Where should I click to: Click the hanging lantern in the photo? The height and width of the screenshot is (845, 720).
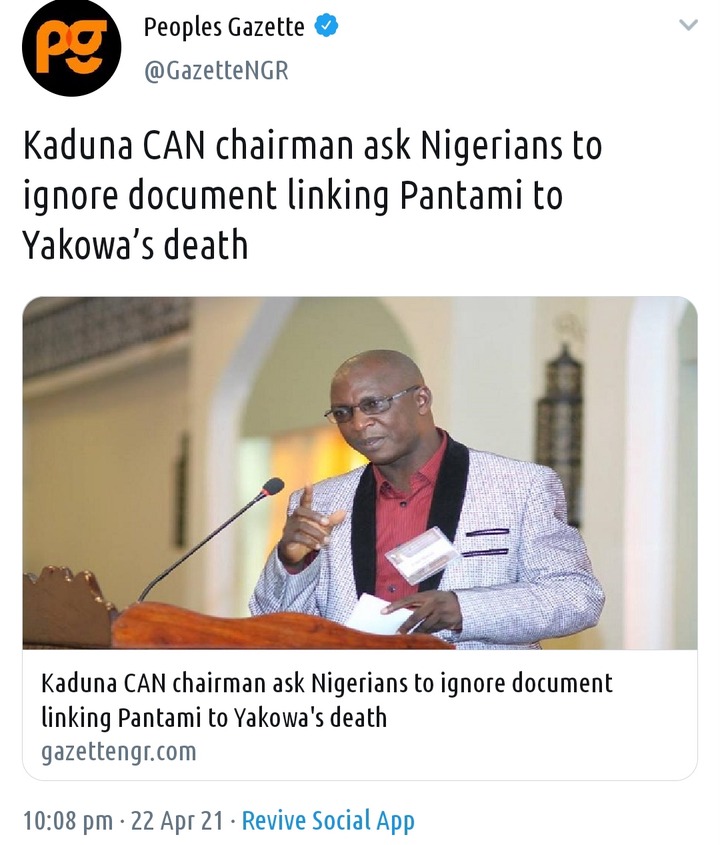pyautogui.click(x=561, y=431)
